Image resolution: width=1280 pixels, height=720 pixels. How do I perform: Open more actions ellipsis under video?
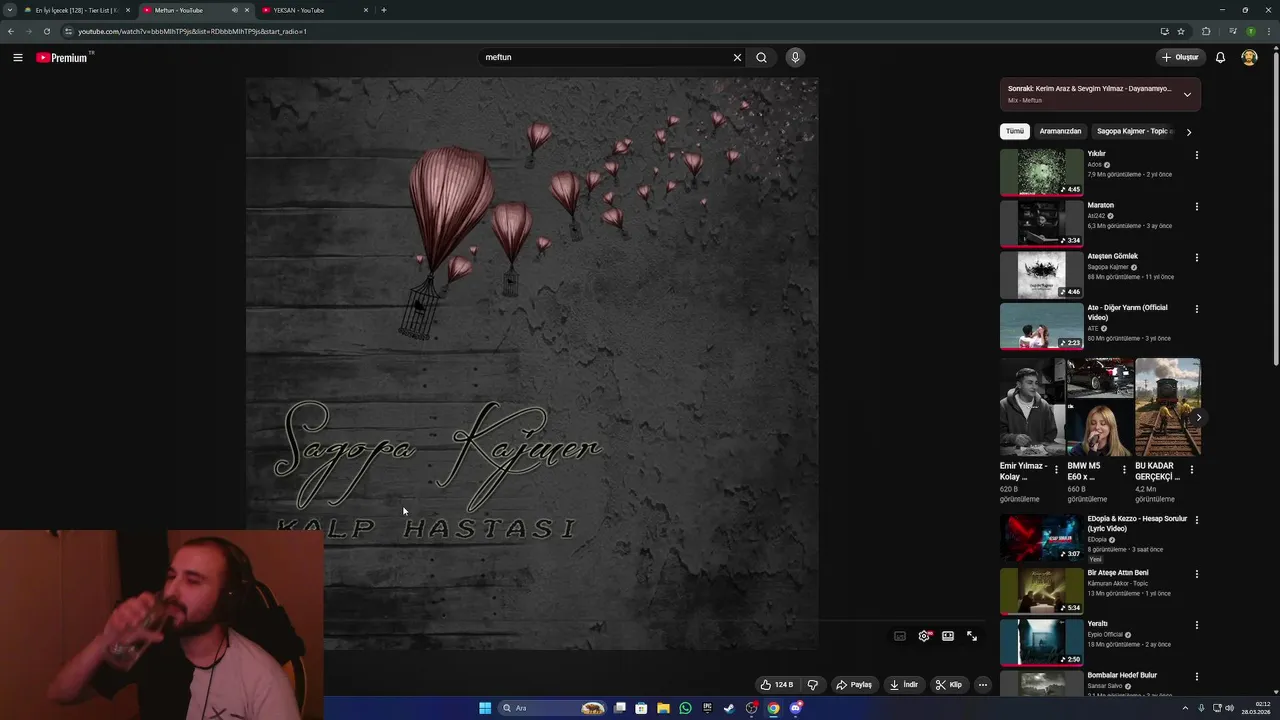tap(983, 685)
